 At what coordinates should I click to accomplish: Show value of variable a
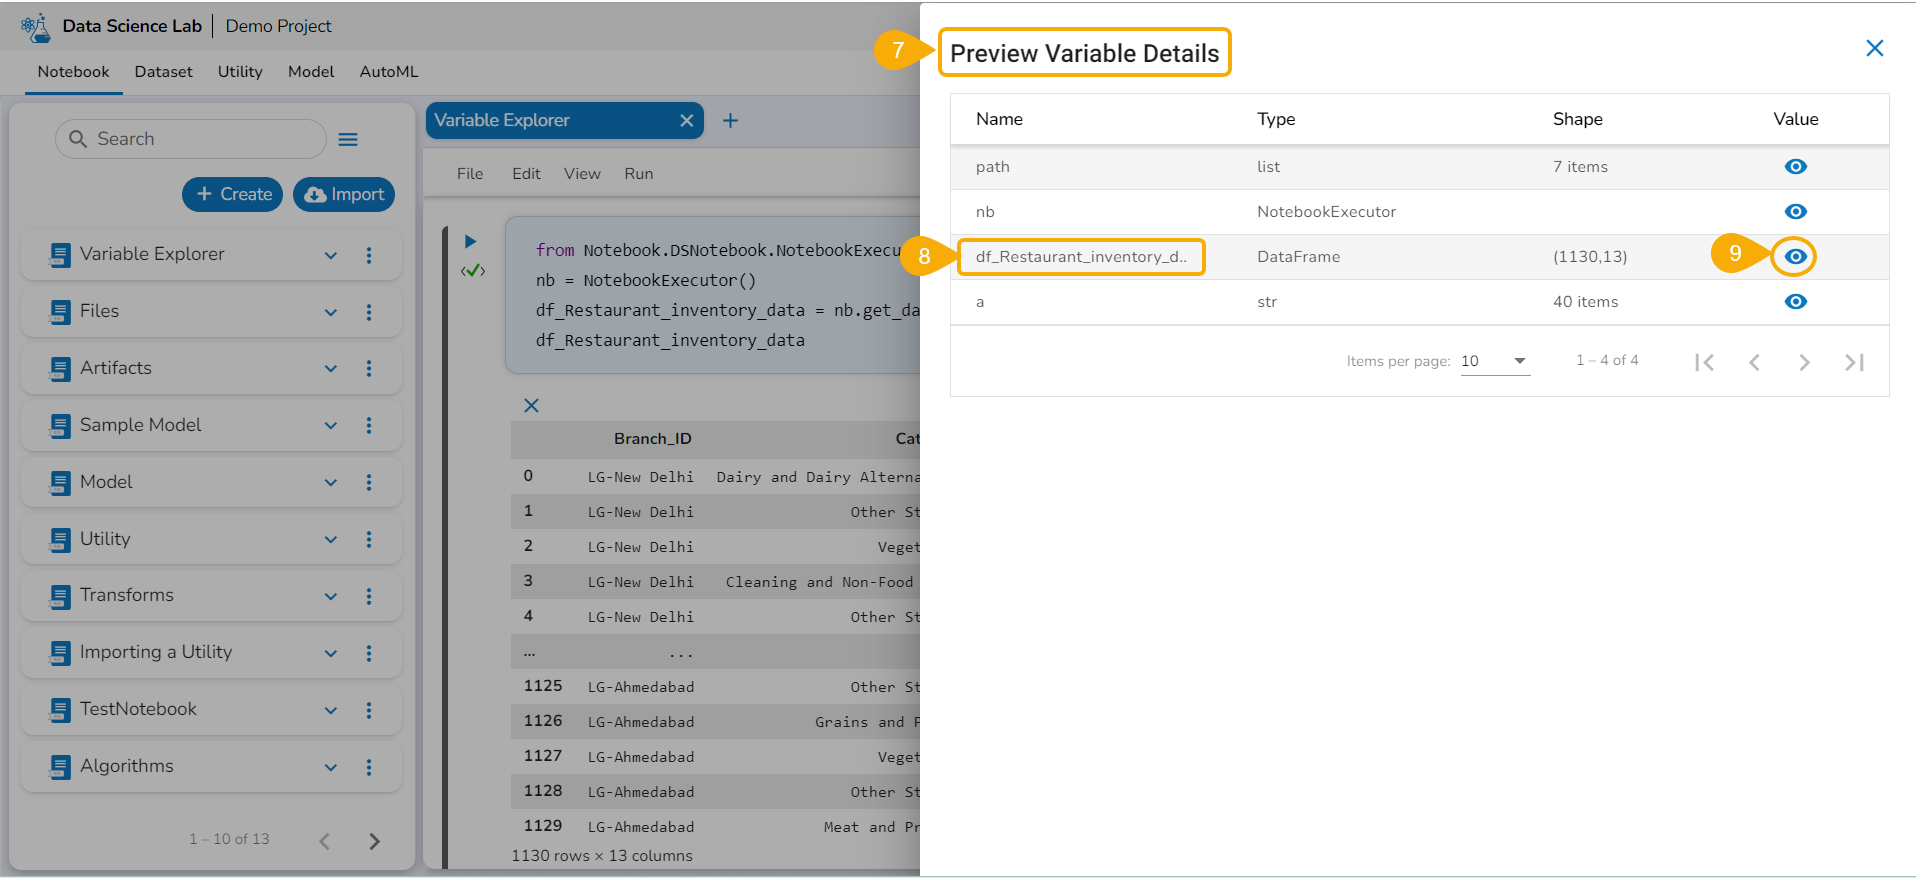[x=1795, y=302]
